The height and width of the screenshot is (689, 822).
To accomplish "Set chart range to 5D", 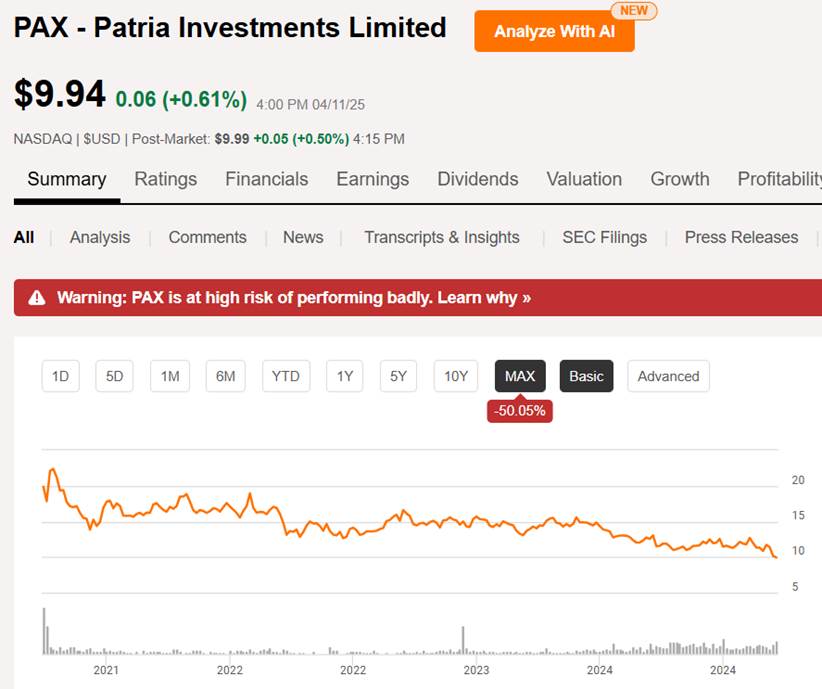I will [x=114, y=376].
